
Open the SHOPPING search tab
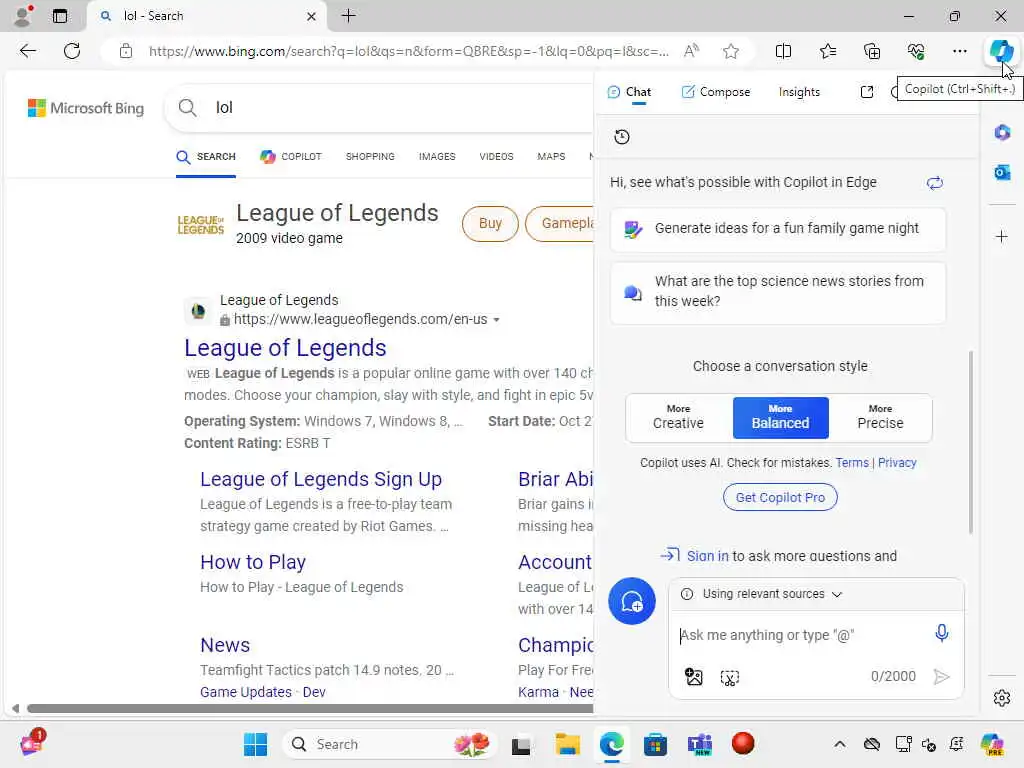click(370, 157)
